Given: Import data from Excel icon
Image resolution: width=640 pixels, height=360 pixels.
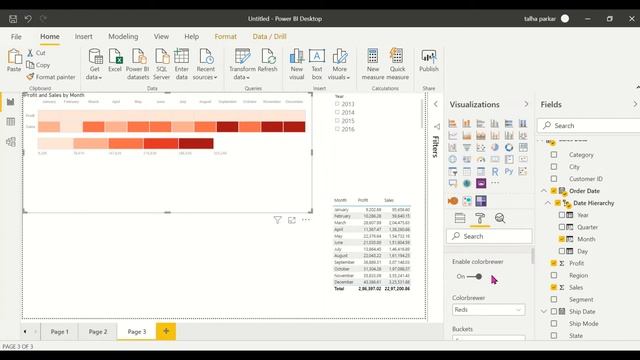Looking at the screenshot, I should (115, 60).
